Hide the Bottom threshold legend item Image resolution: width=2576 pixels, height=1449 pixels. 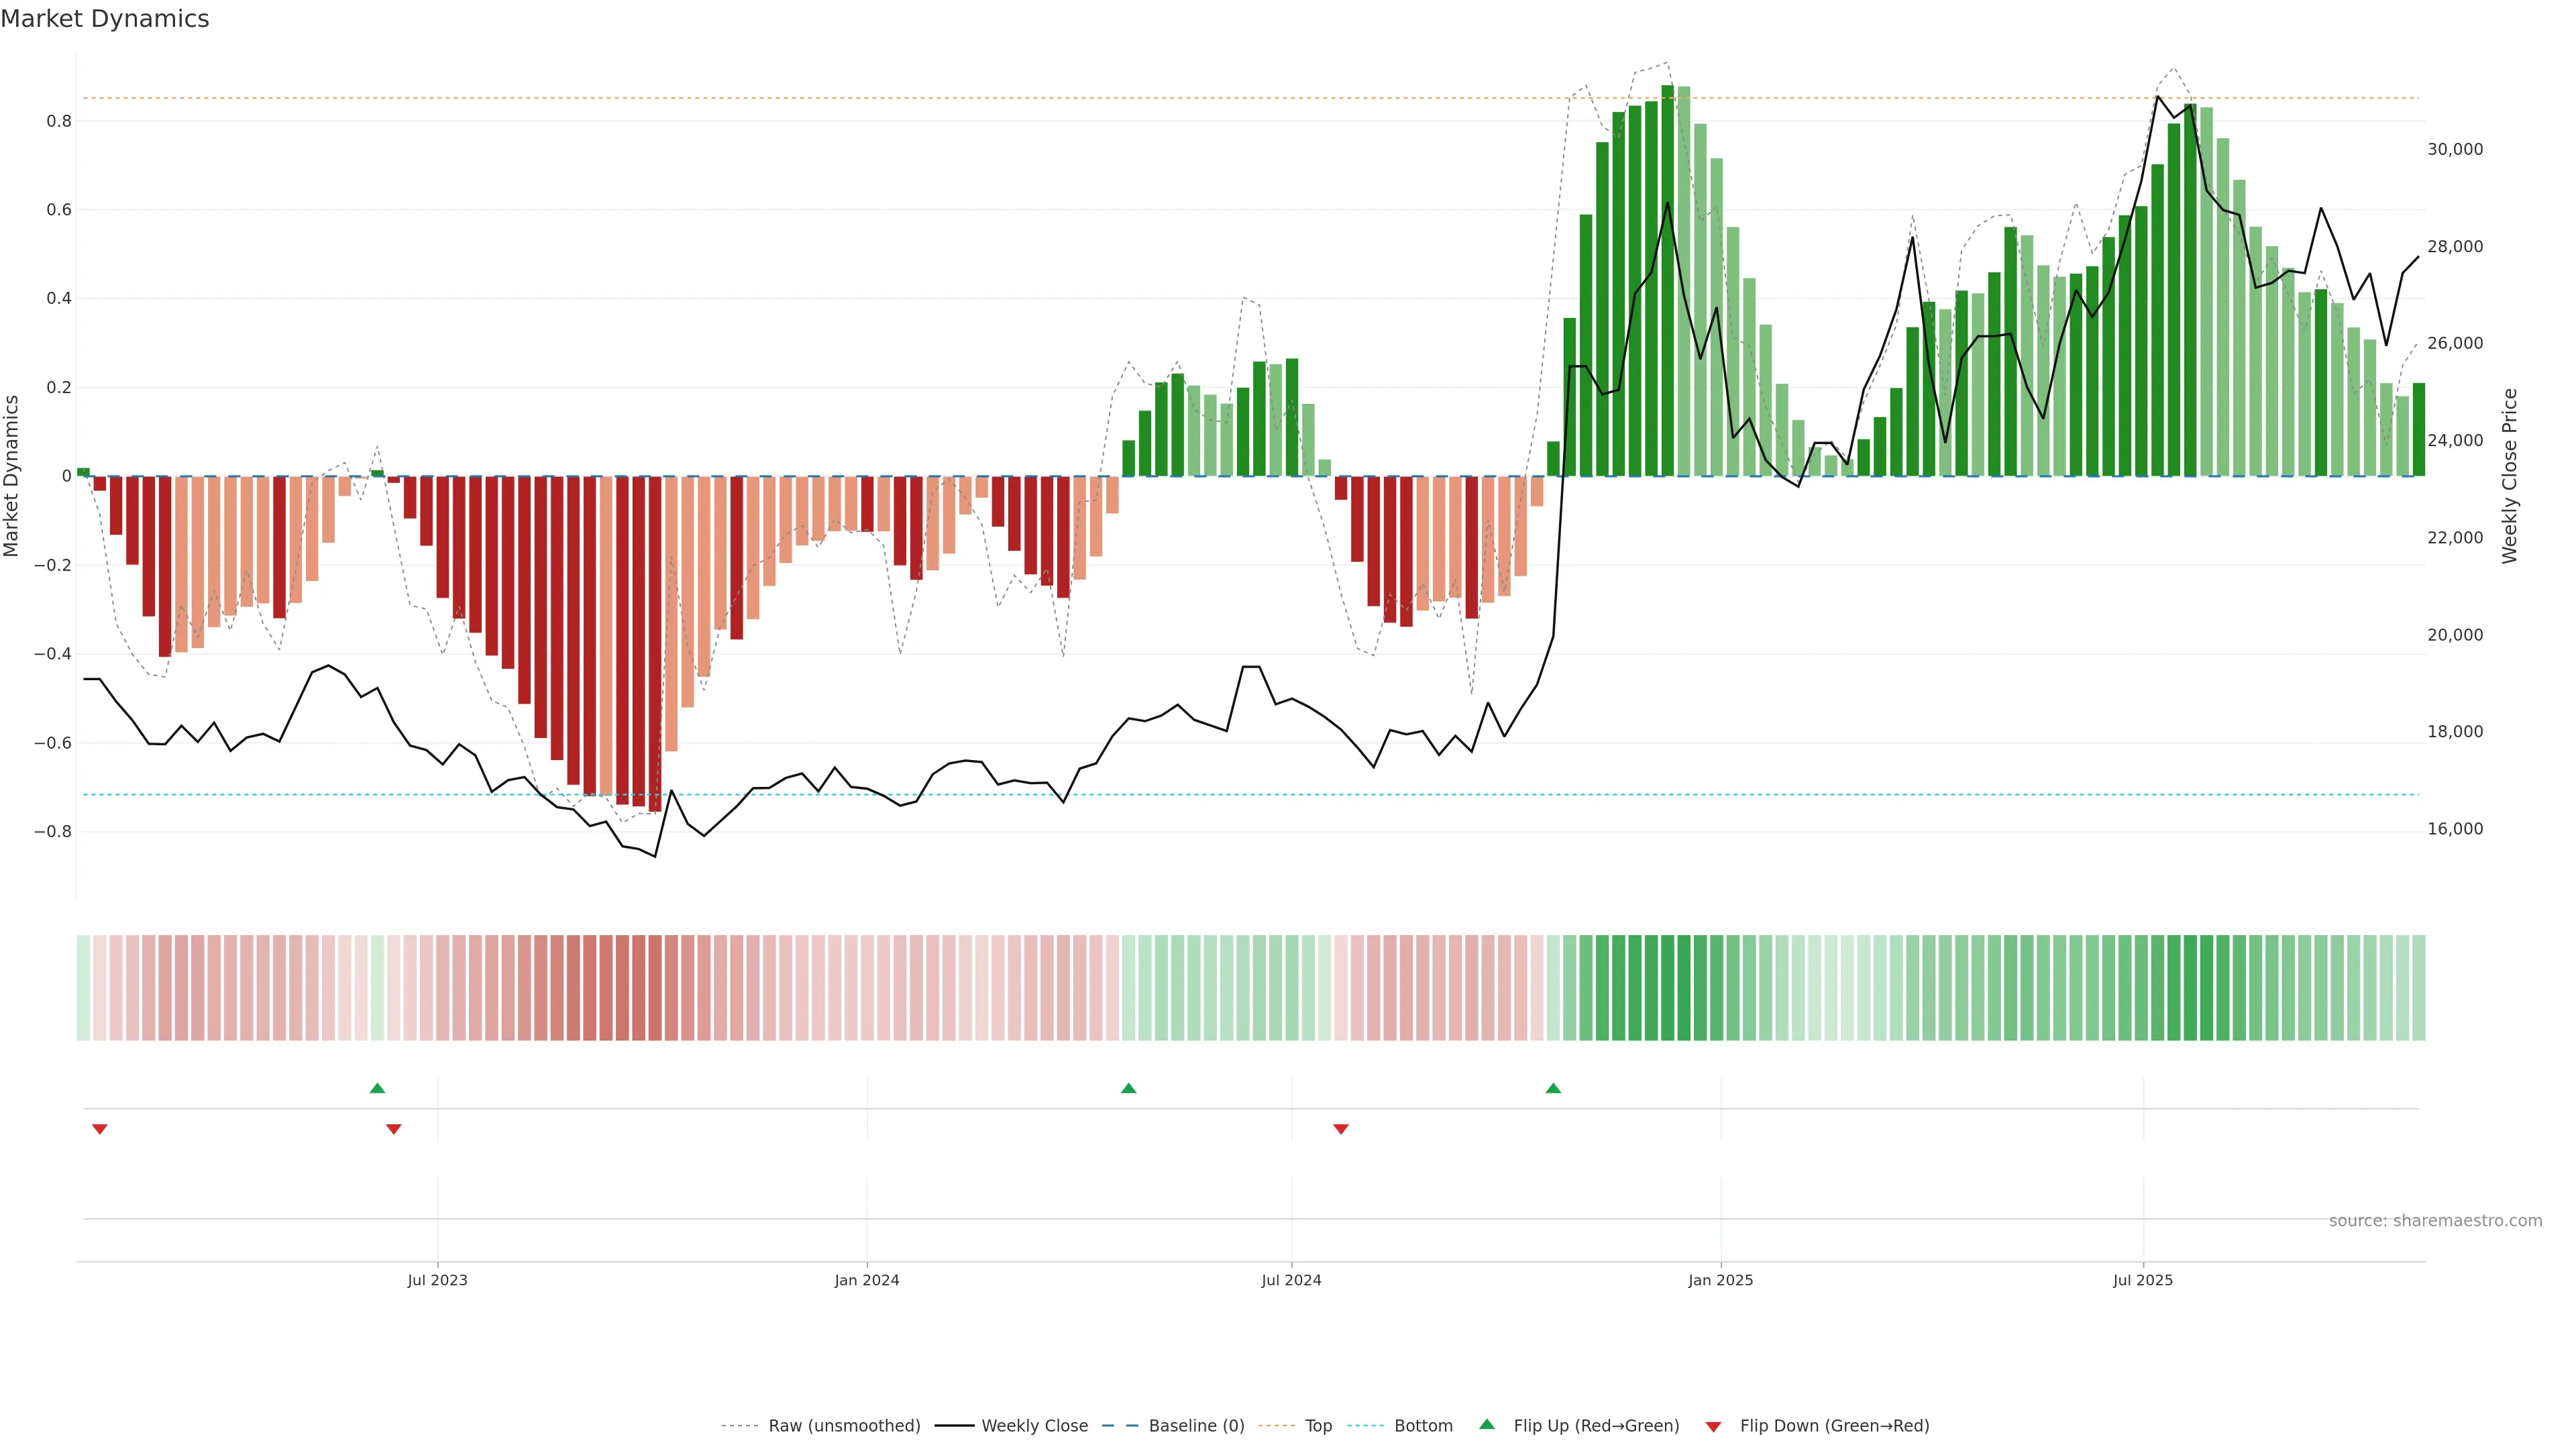[x=1423, y=1426]
